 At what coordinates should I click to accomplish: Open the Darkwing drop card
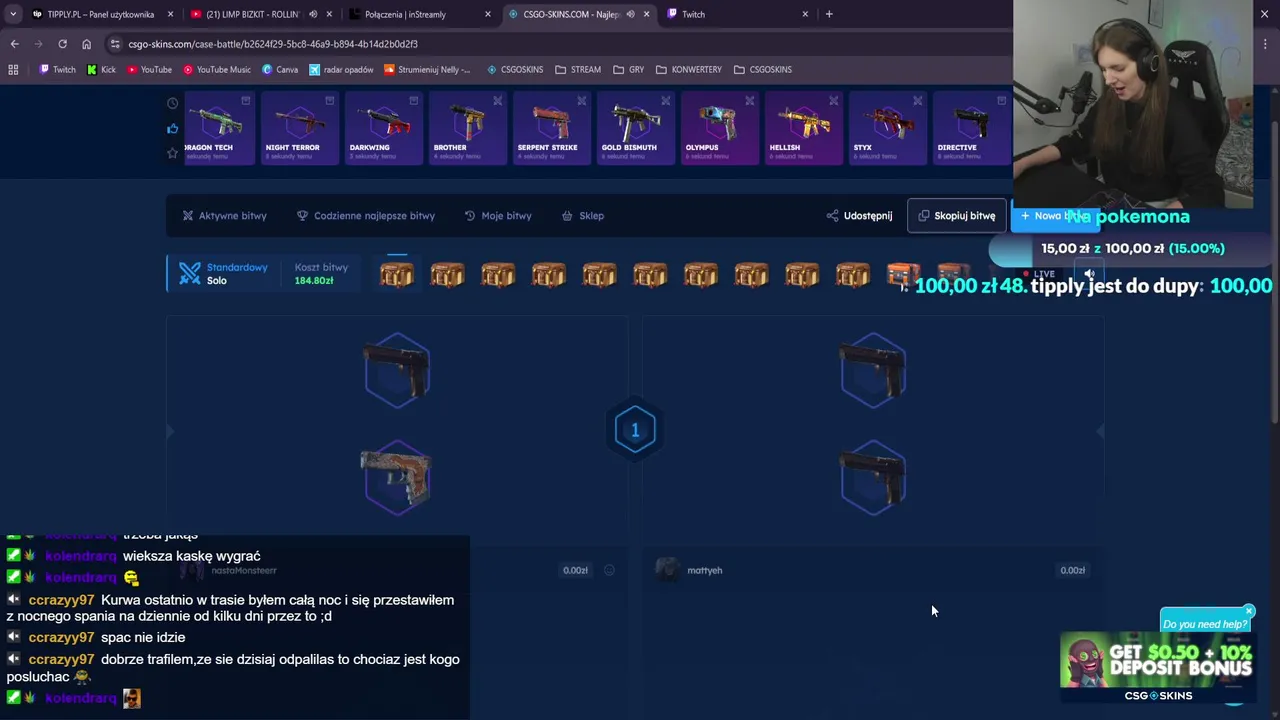(383, 128)
